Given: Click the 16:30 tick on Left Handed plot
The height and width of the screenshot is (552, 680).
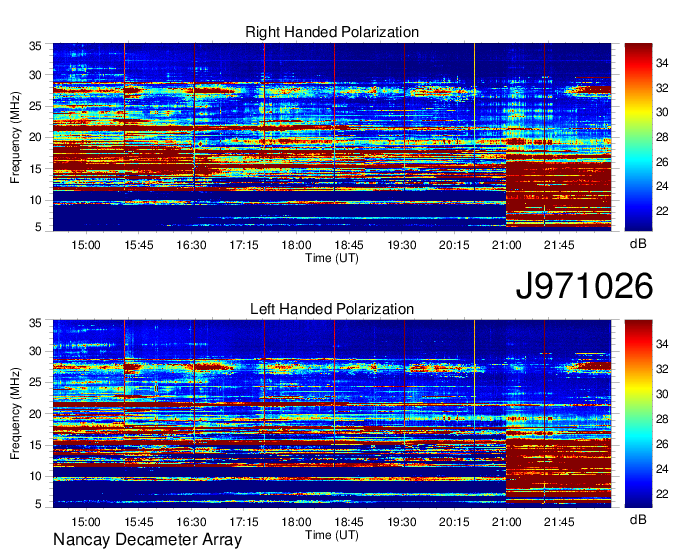Looking at the screenshot, I should 191,522.
